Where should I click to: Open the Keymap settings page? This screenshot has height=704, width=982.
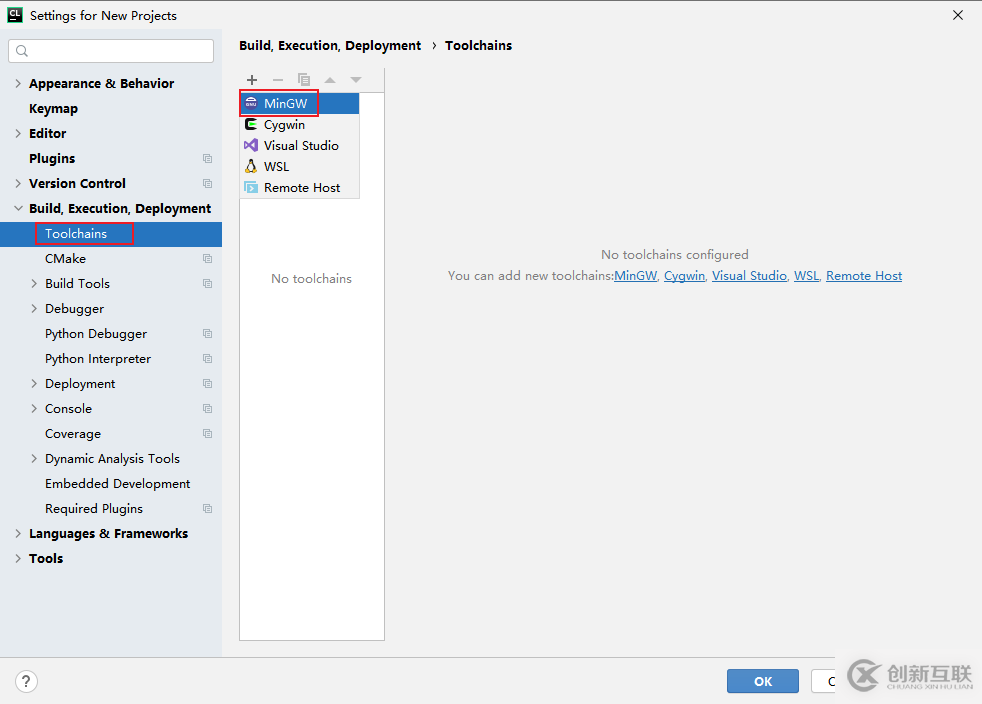pyautogui.click(x=53, y=108)
